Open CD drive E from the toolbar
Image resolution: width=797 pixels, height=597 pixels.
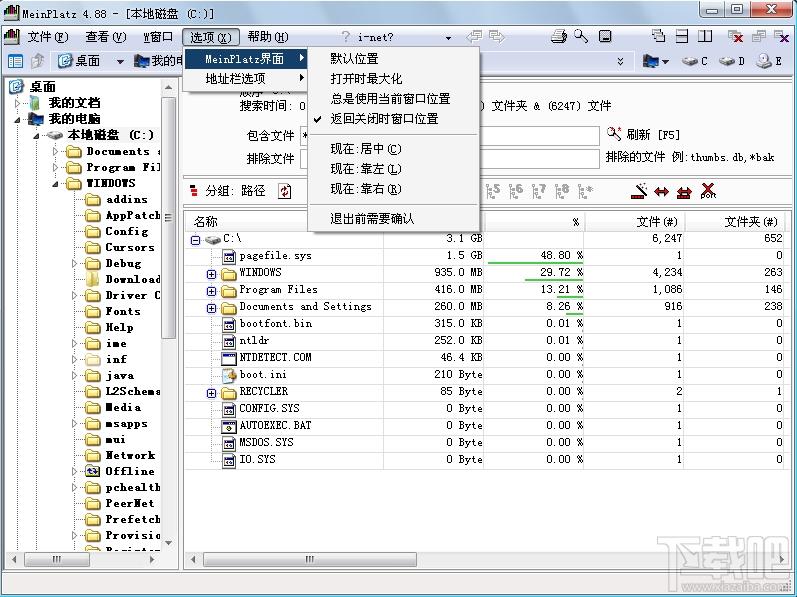click(769, 61)
